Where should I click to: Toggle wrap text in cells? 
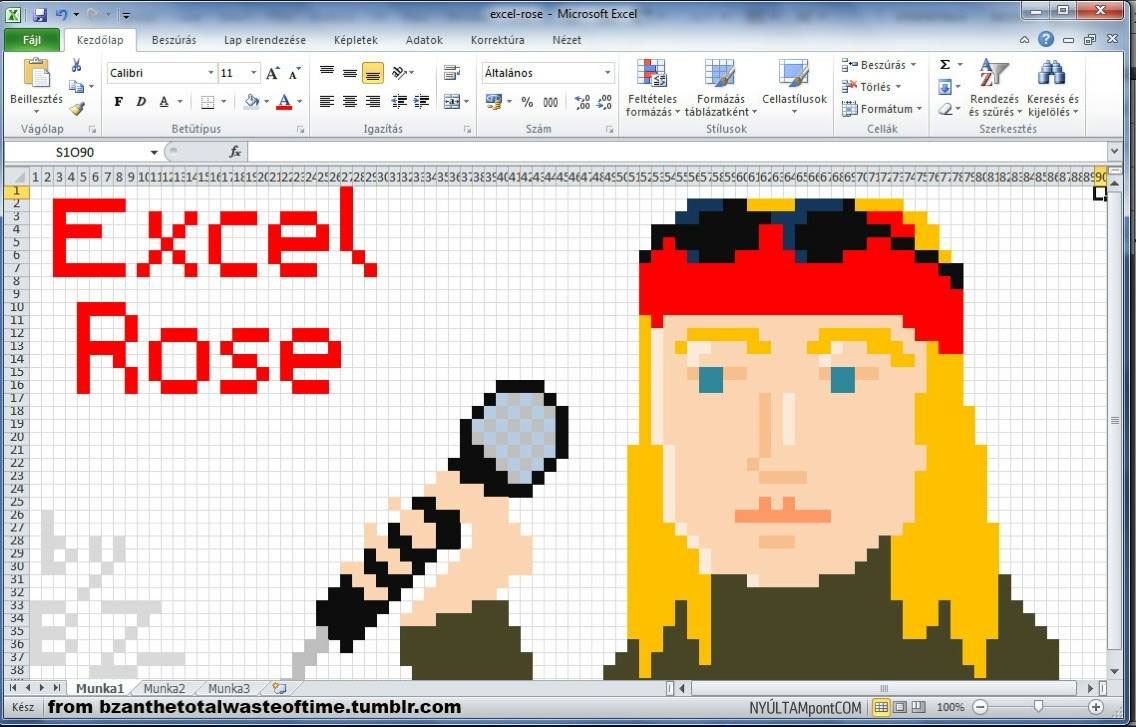click(x=452, y=72)
